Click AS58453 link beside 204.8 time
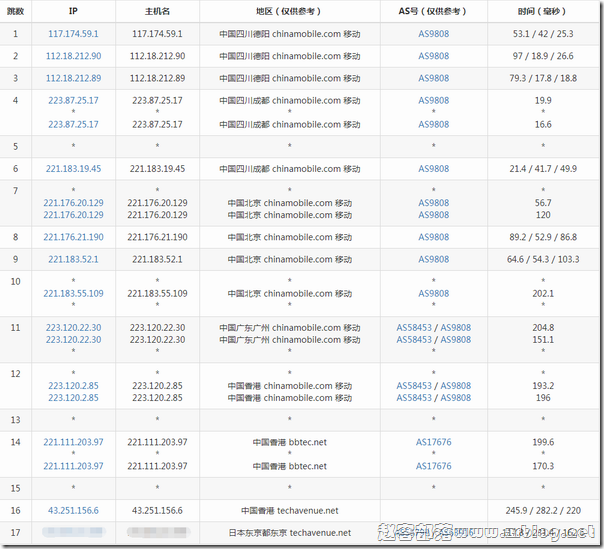The height and width of the screenshot is (549, 604). 414,328
